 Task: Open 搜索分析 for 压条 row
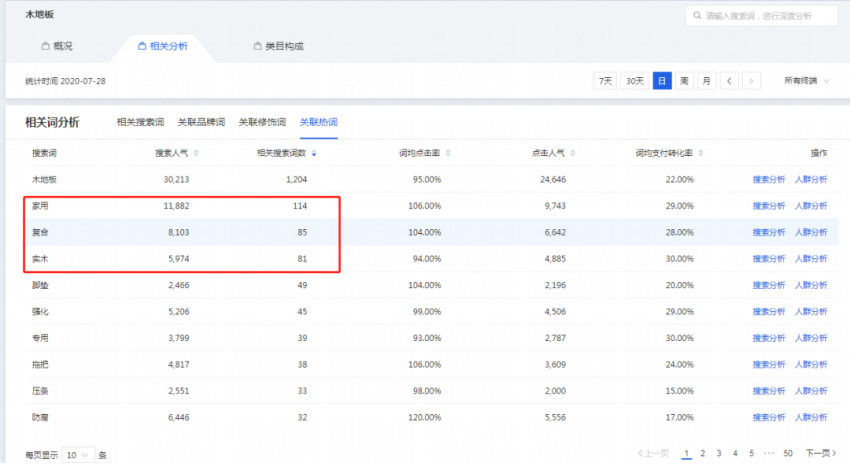click(769, 391)
